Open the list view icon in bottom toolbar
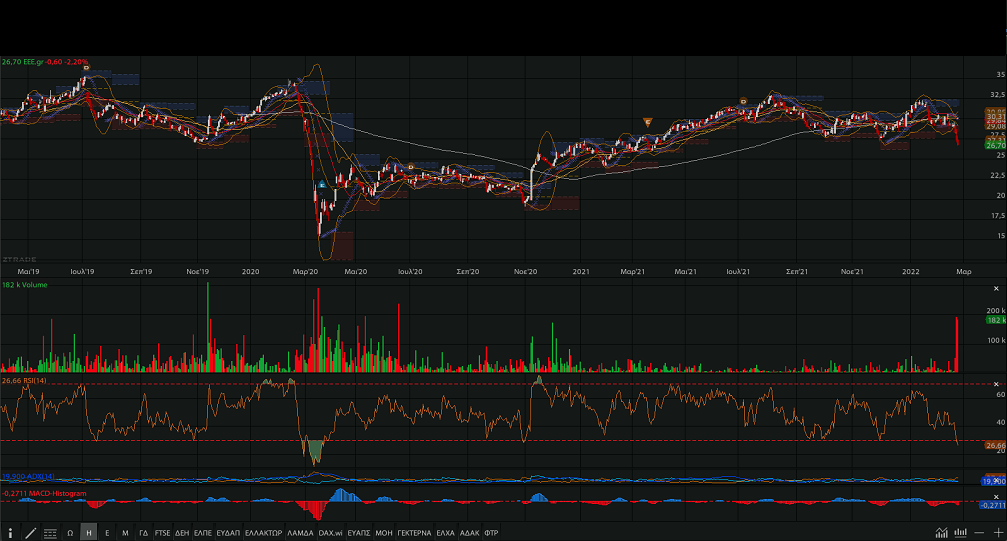The image size is (1007, 541). (50, 533)
